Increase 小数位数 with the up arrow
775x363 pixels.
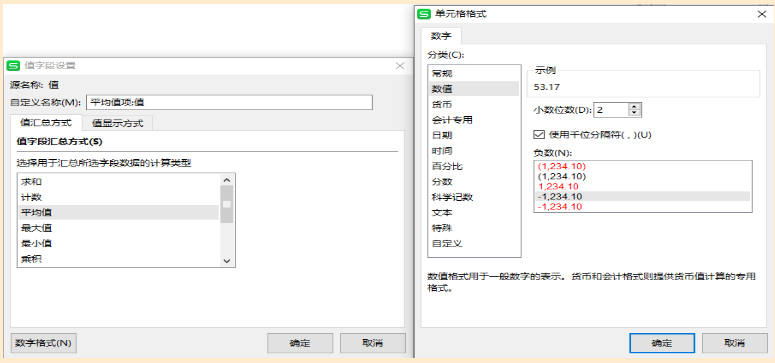click(635, 106)
